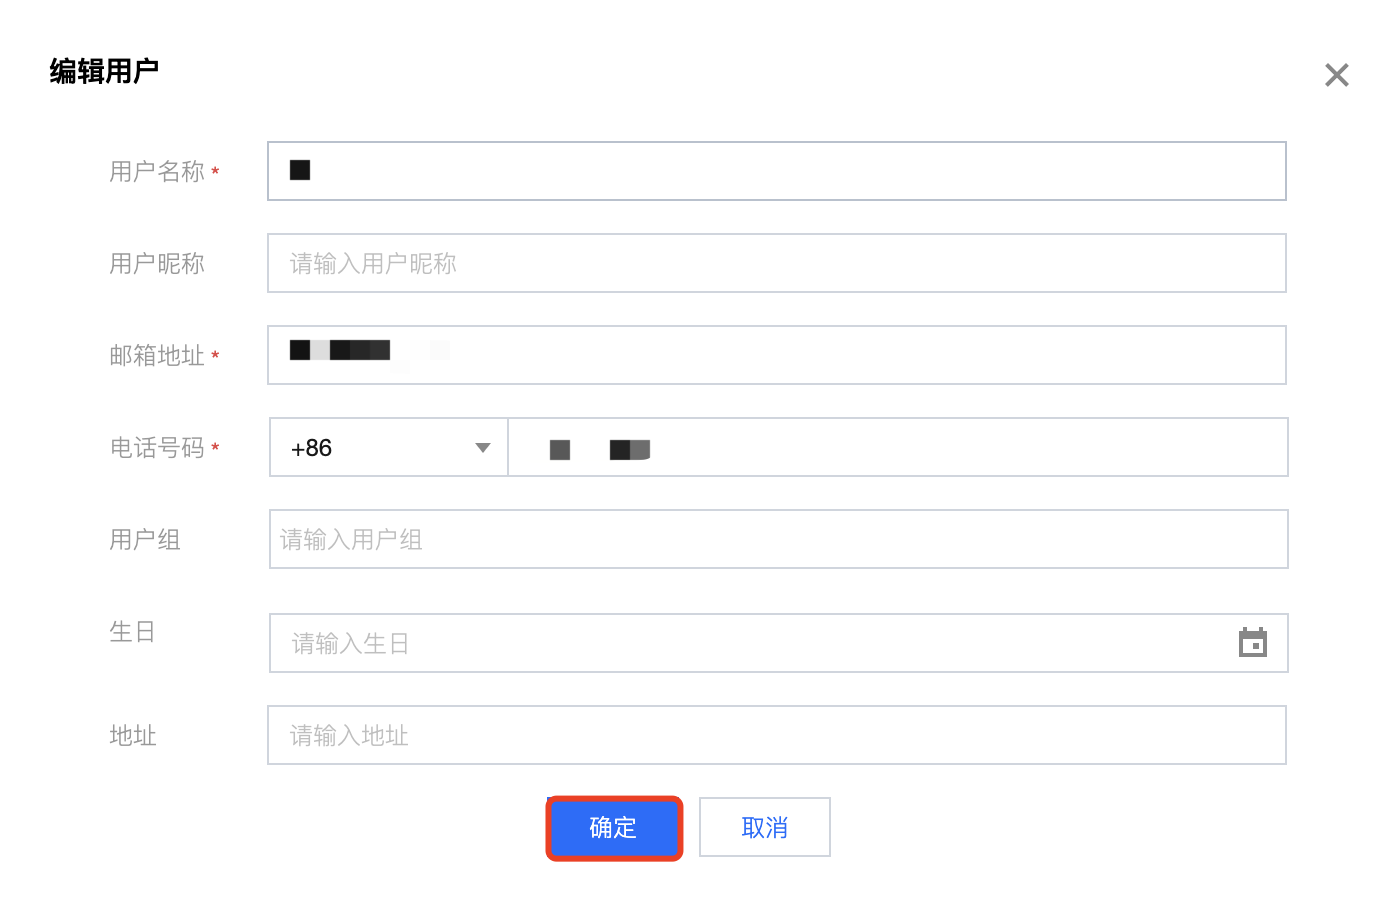Close the 编辑用户 dialog with X
This screenshot has width=1398, height=906.
pos(1337,75)
